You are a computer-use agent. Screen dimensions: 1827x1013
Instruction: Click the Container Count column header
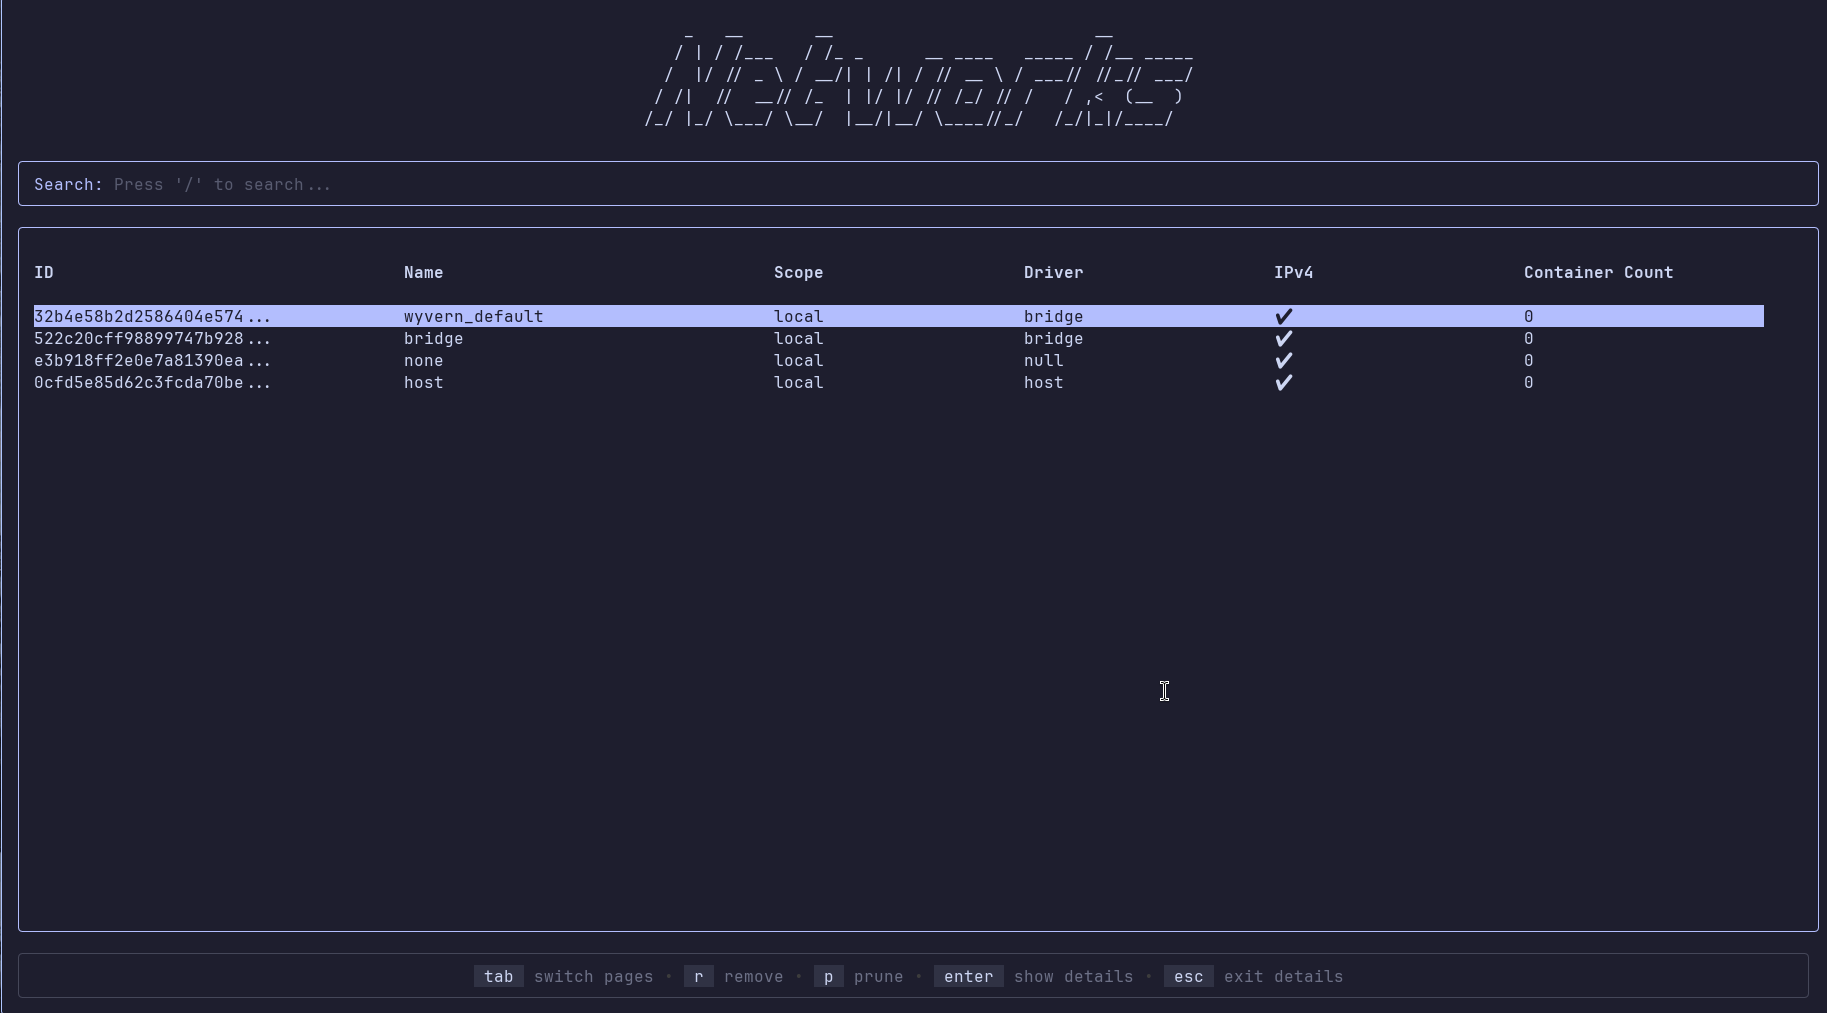coord(1598,272)
